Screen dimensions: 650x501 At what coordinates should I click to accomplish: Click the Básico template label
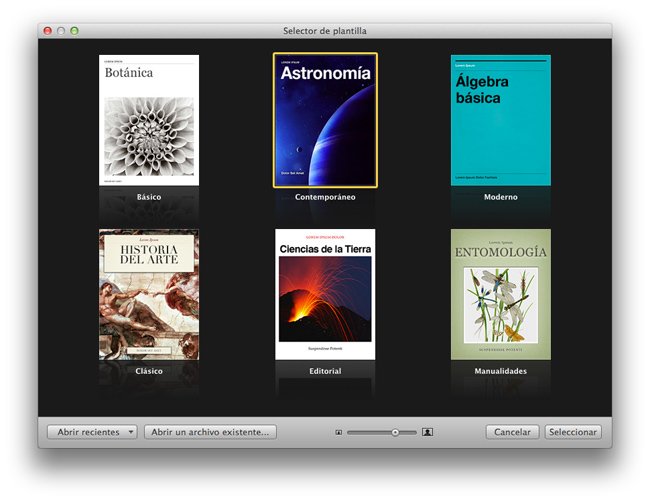point(149,197)
